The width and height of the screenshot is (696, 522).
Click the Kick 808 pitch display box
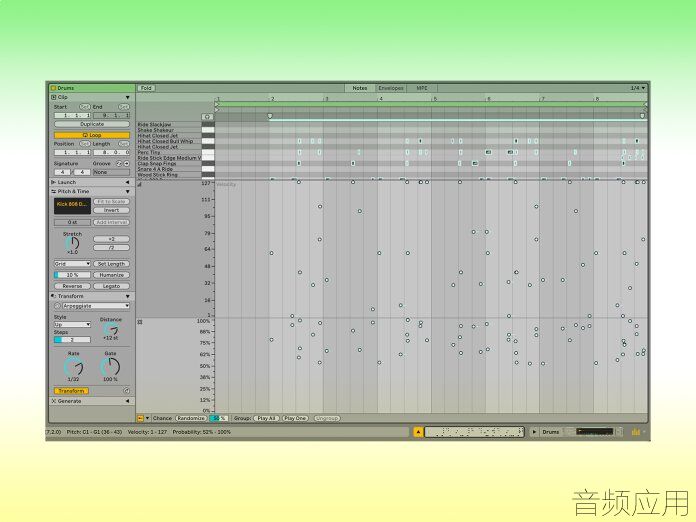coord(72,206)
